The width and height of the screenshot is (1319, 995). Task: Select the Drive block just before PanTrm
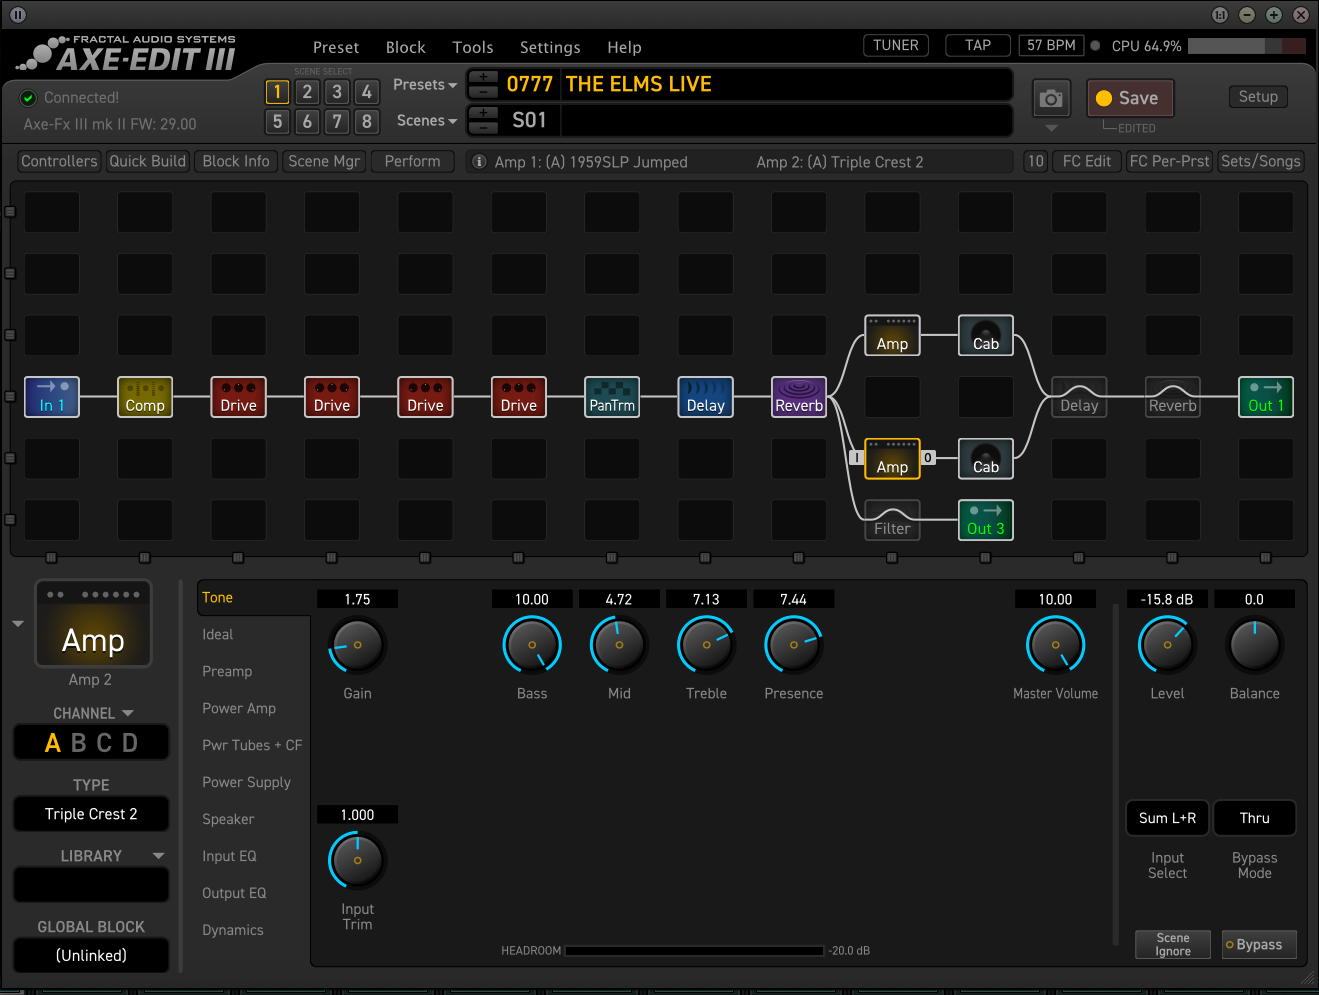coord(519,397)
